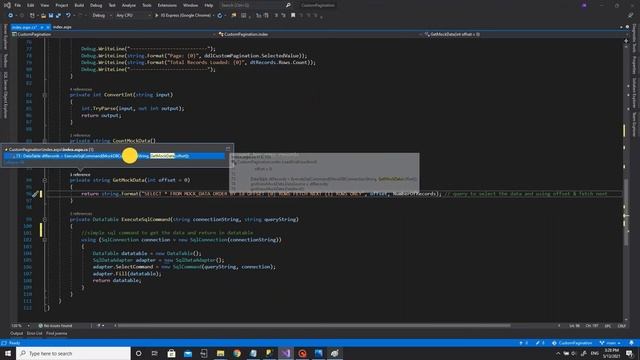640x360 pixels.
Task: Open the Any CPU platform dropdown
Action: tap(133, 16)
